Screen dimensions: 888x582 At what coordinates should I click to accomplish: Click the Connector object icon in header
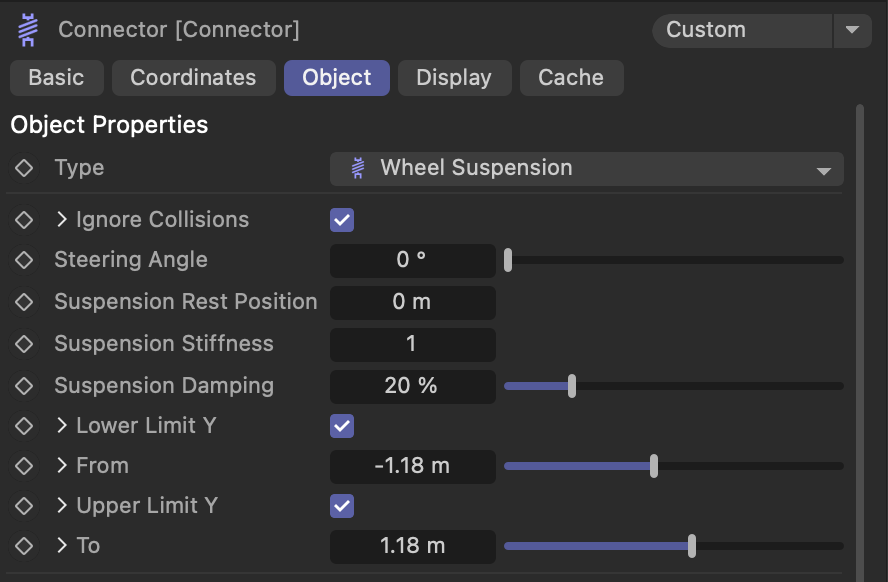28,30
